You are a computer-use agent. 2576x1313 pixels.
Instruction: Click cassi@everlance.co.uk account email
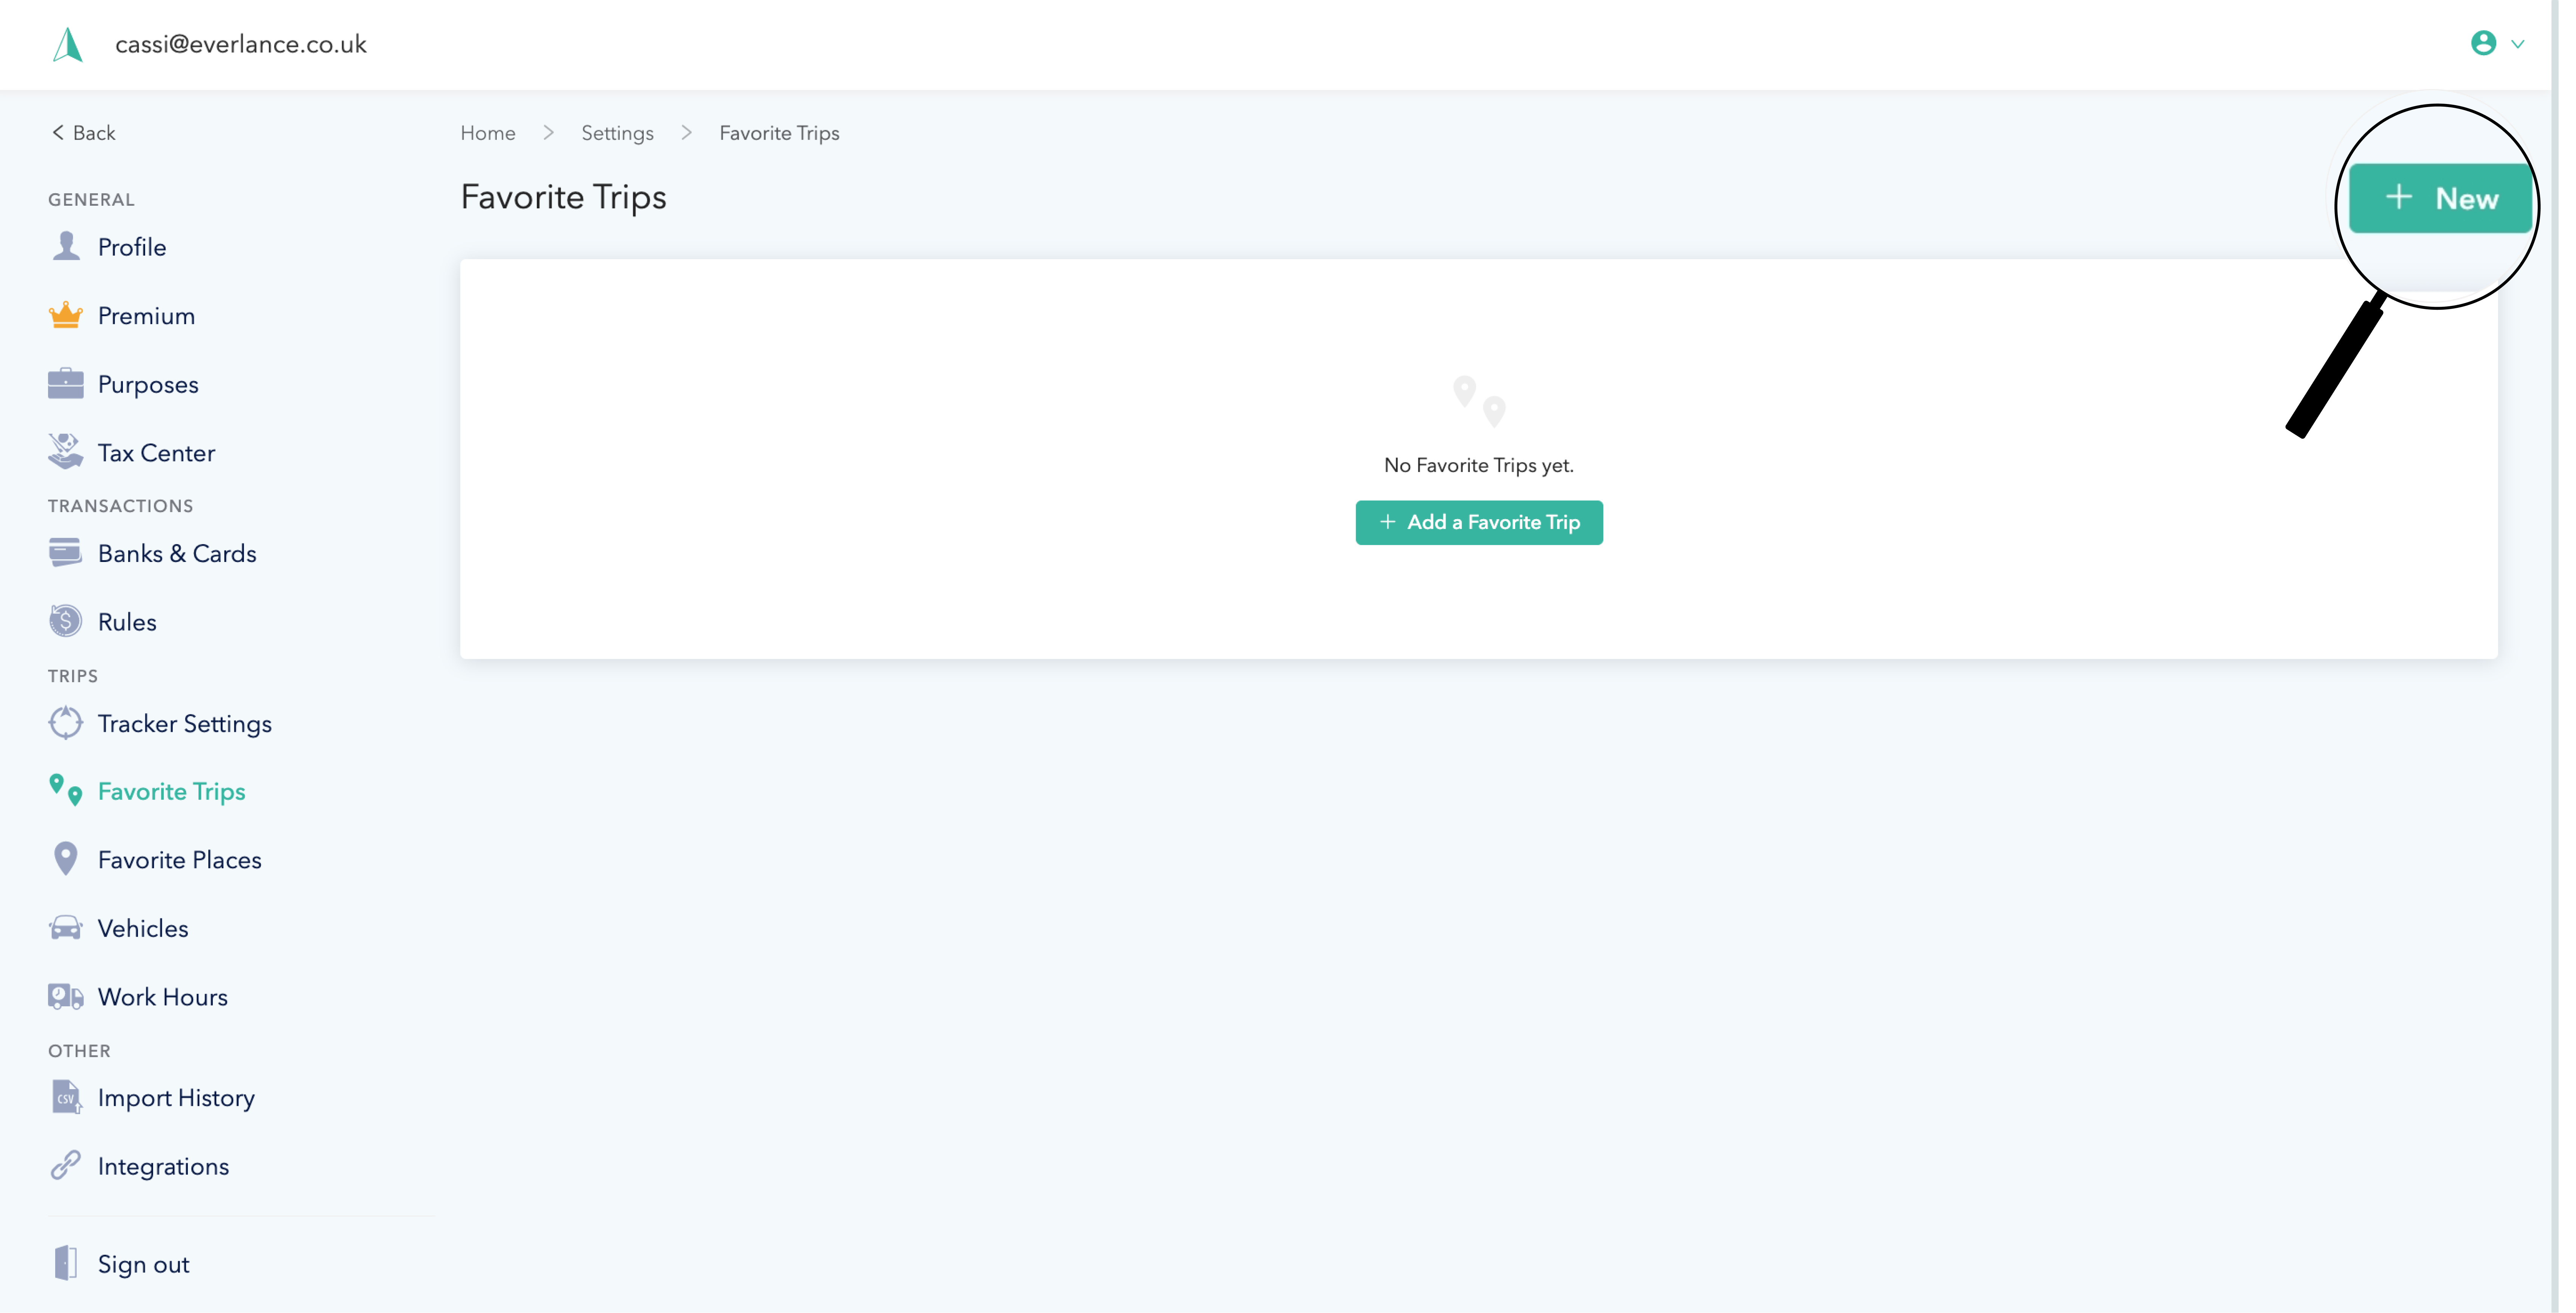pyautogui.click(x=241, y=45)
